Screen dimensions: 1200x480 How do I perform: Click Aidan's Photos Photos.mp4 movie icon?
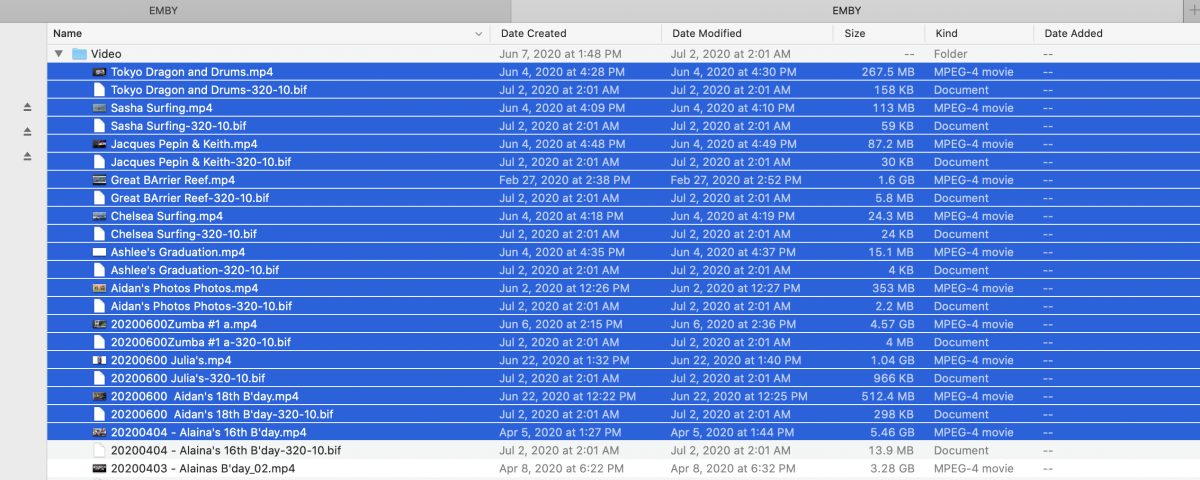[99, 288]
